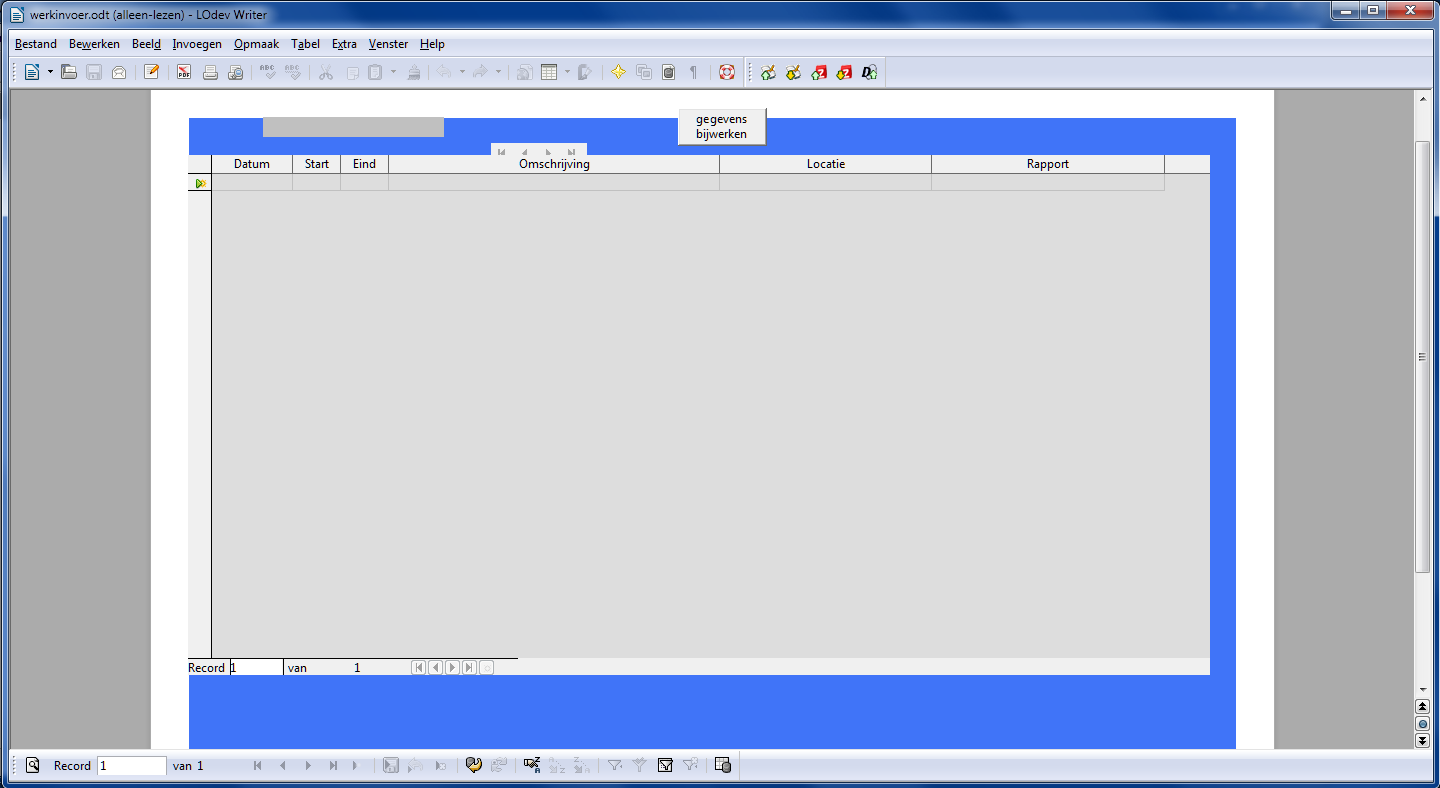Toggle Formatting Marks pilcrow icon
Image resolution: width=1440 pixels, height=788 pixels.
pyautogui.click(x=693, y=72)
